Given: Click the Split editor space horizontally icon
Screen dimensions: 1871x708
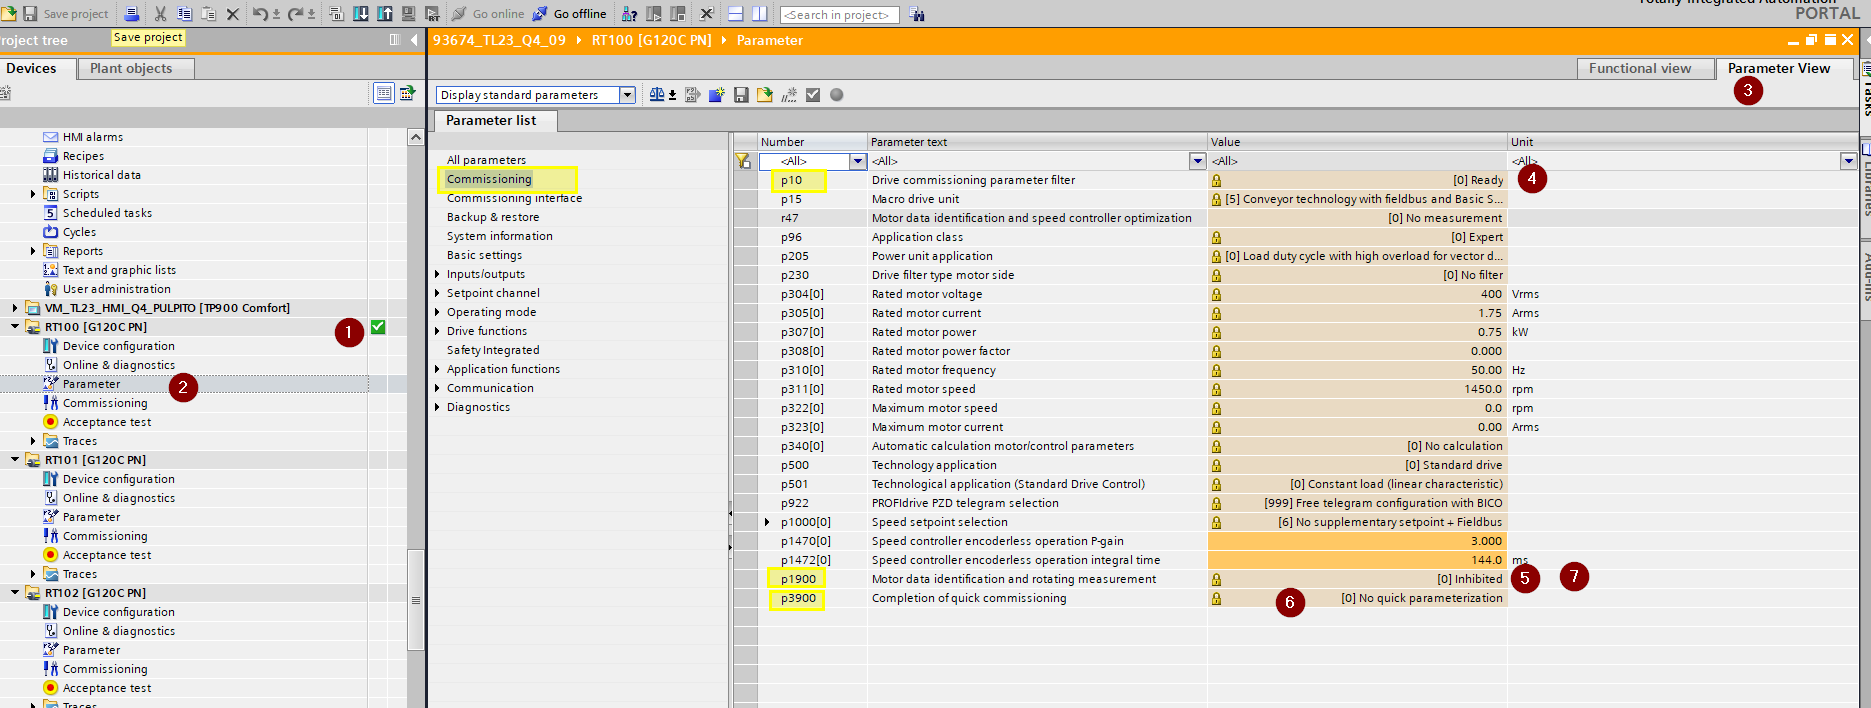Looking at the screenshot, I should pyautogui.click(x=736, y=14).
